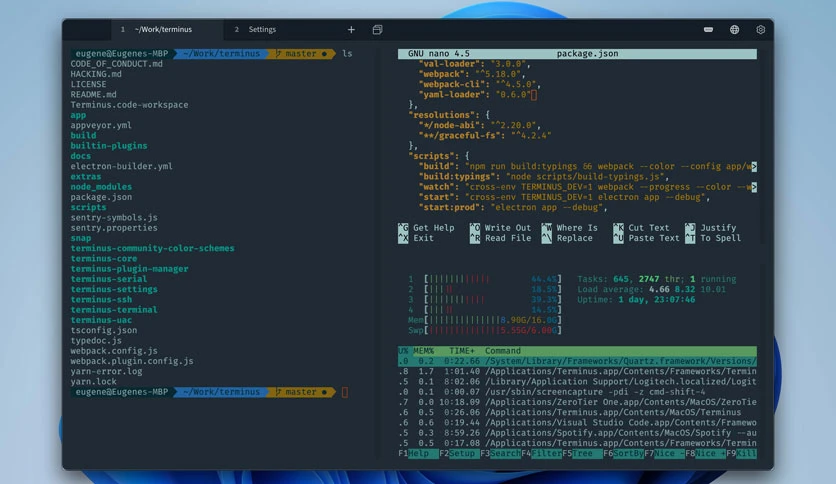Click the "yaml-loader" line in nano
This screenshot has width=836, height=484.
coord(478,95)
